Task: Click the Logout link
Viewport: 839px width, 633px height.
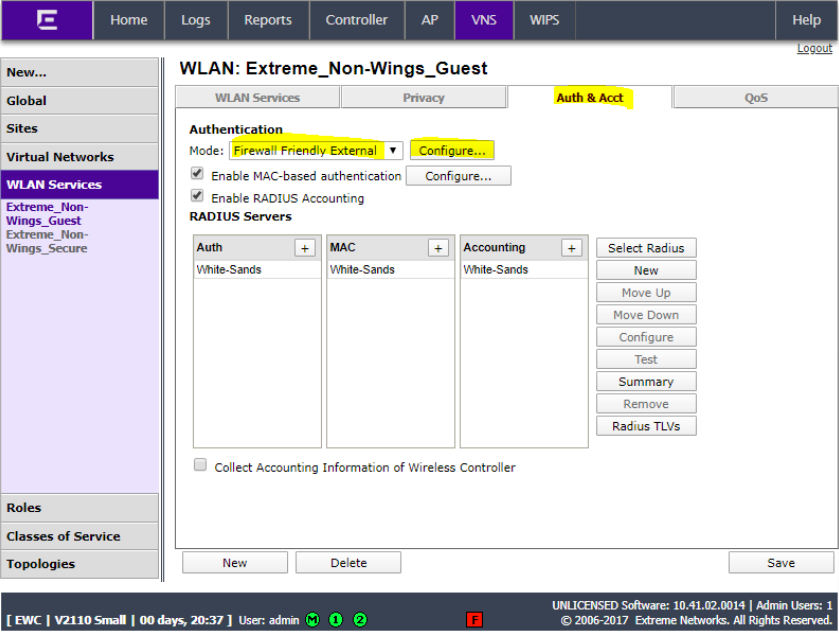Action: click(814, 49)
